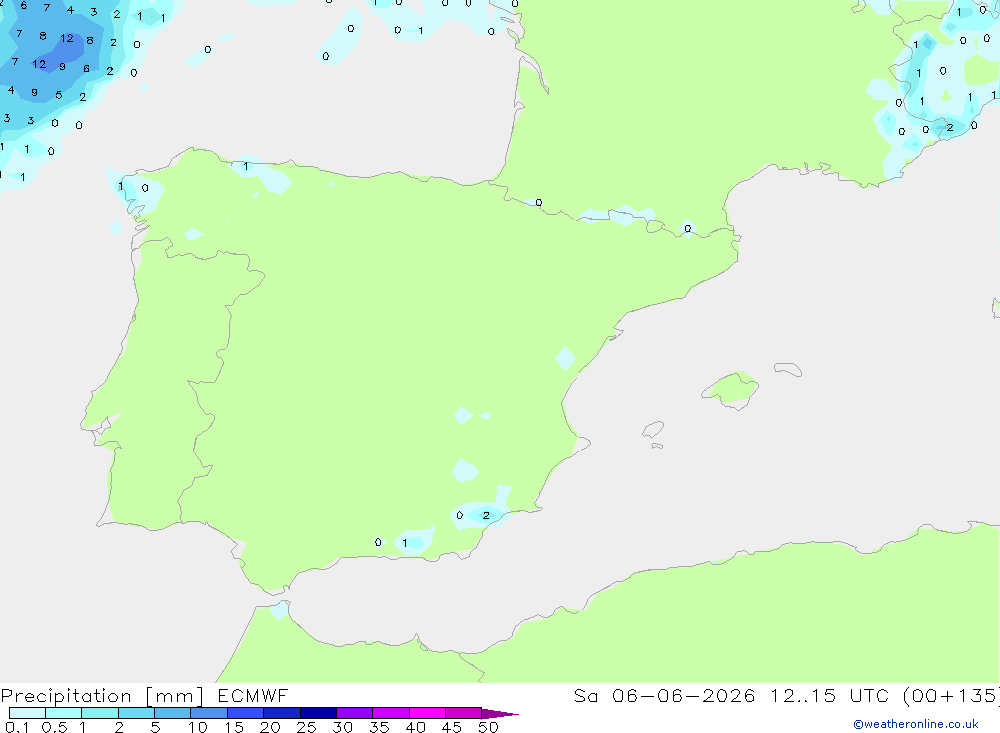
Task: Pick the 5–10 mm blue legend swatch
Action: pyautogui.click(x=172, y=713)
